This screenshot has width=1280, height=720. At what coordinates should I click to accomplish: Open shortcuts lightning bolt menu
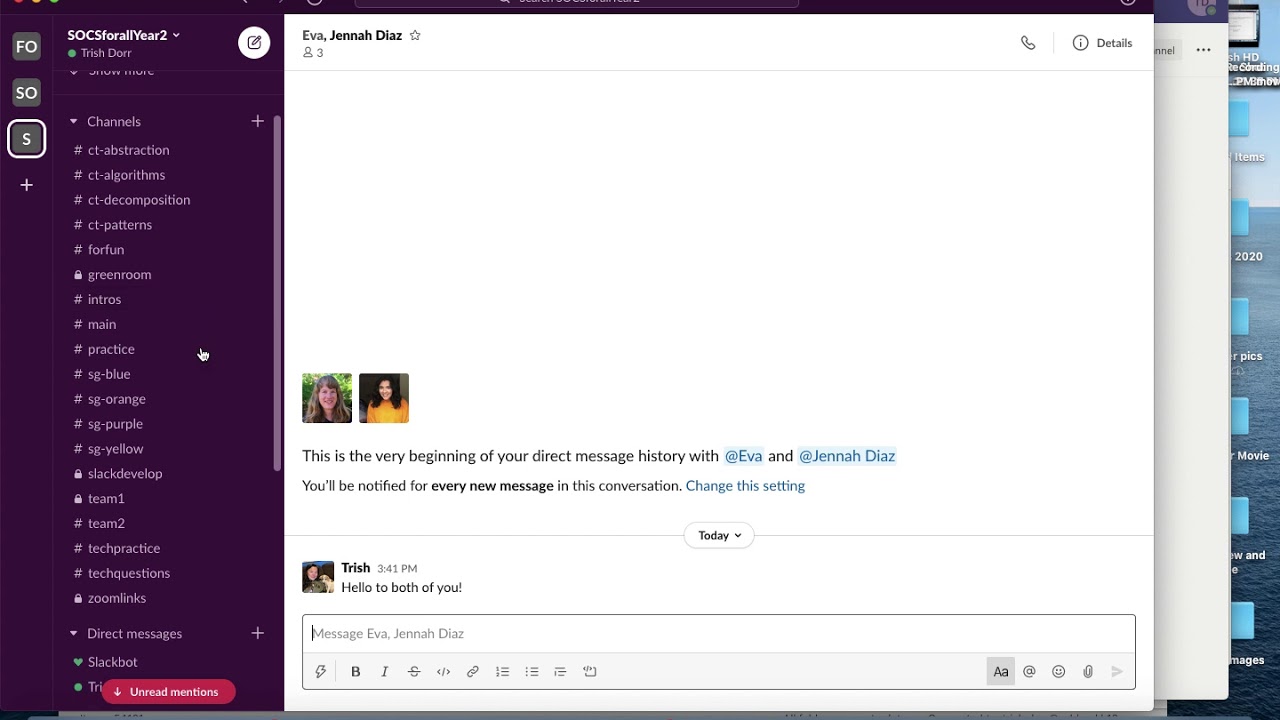click(x=321, y=672)
